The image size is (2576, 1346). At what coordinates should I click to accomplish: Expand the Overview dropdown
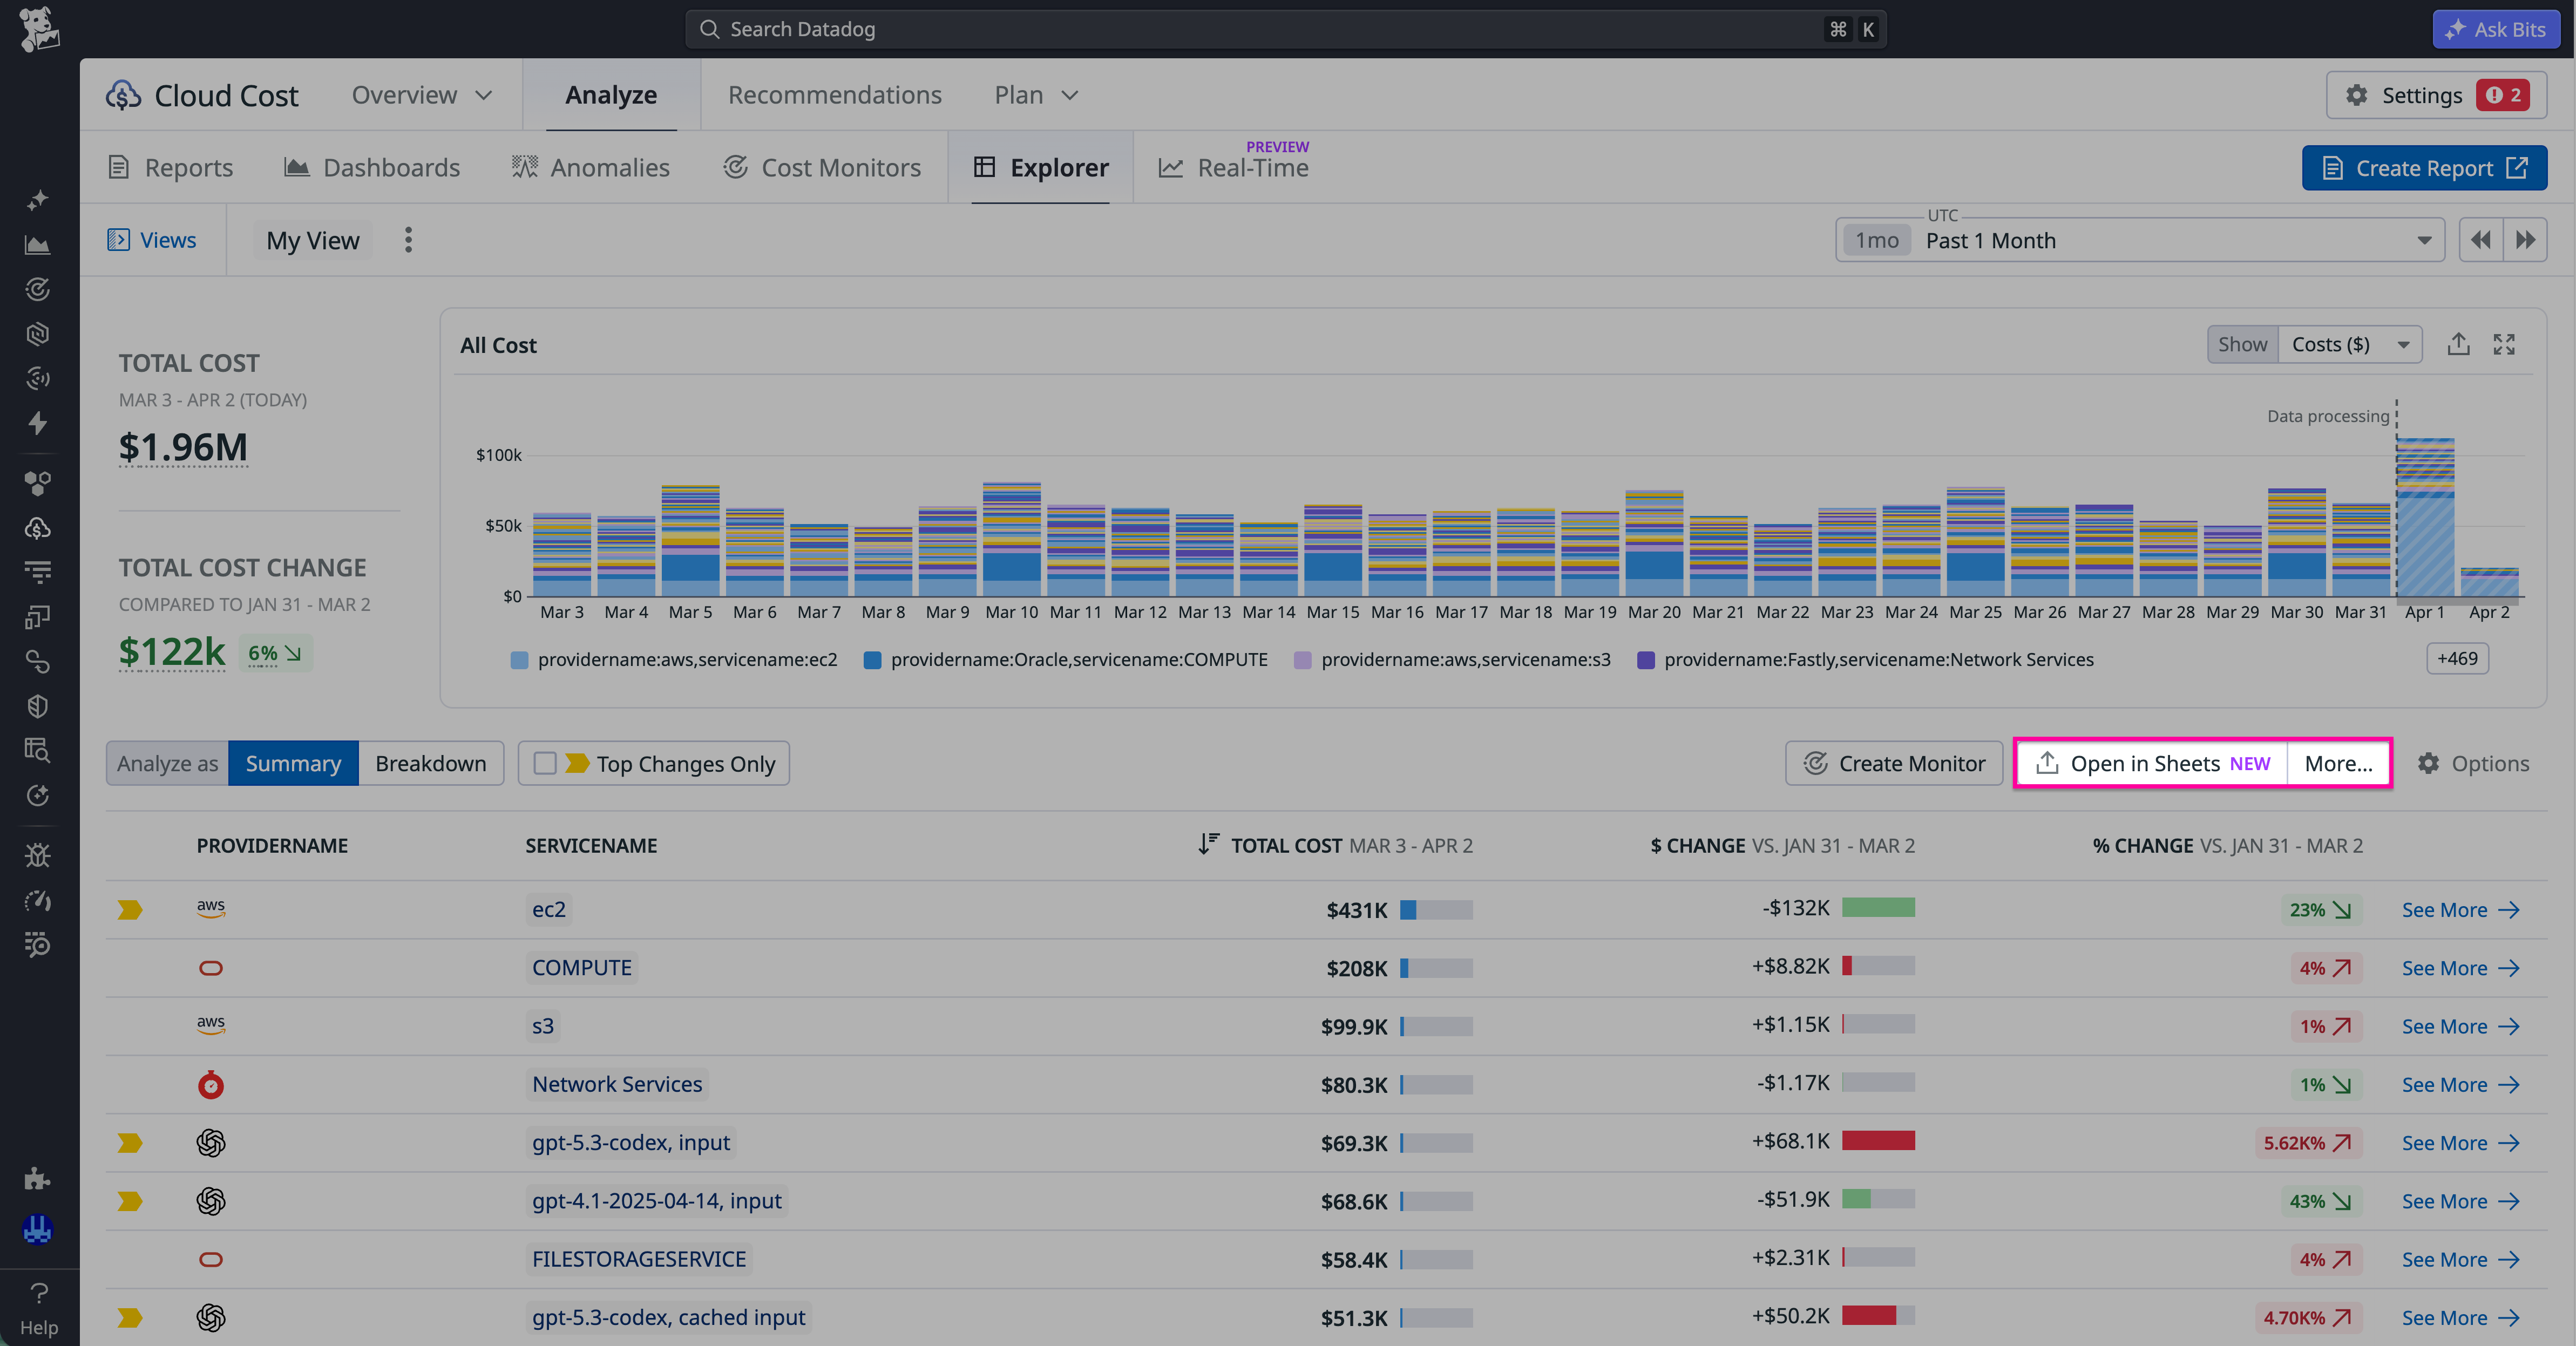coord(422,95)
